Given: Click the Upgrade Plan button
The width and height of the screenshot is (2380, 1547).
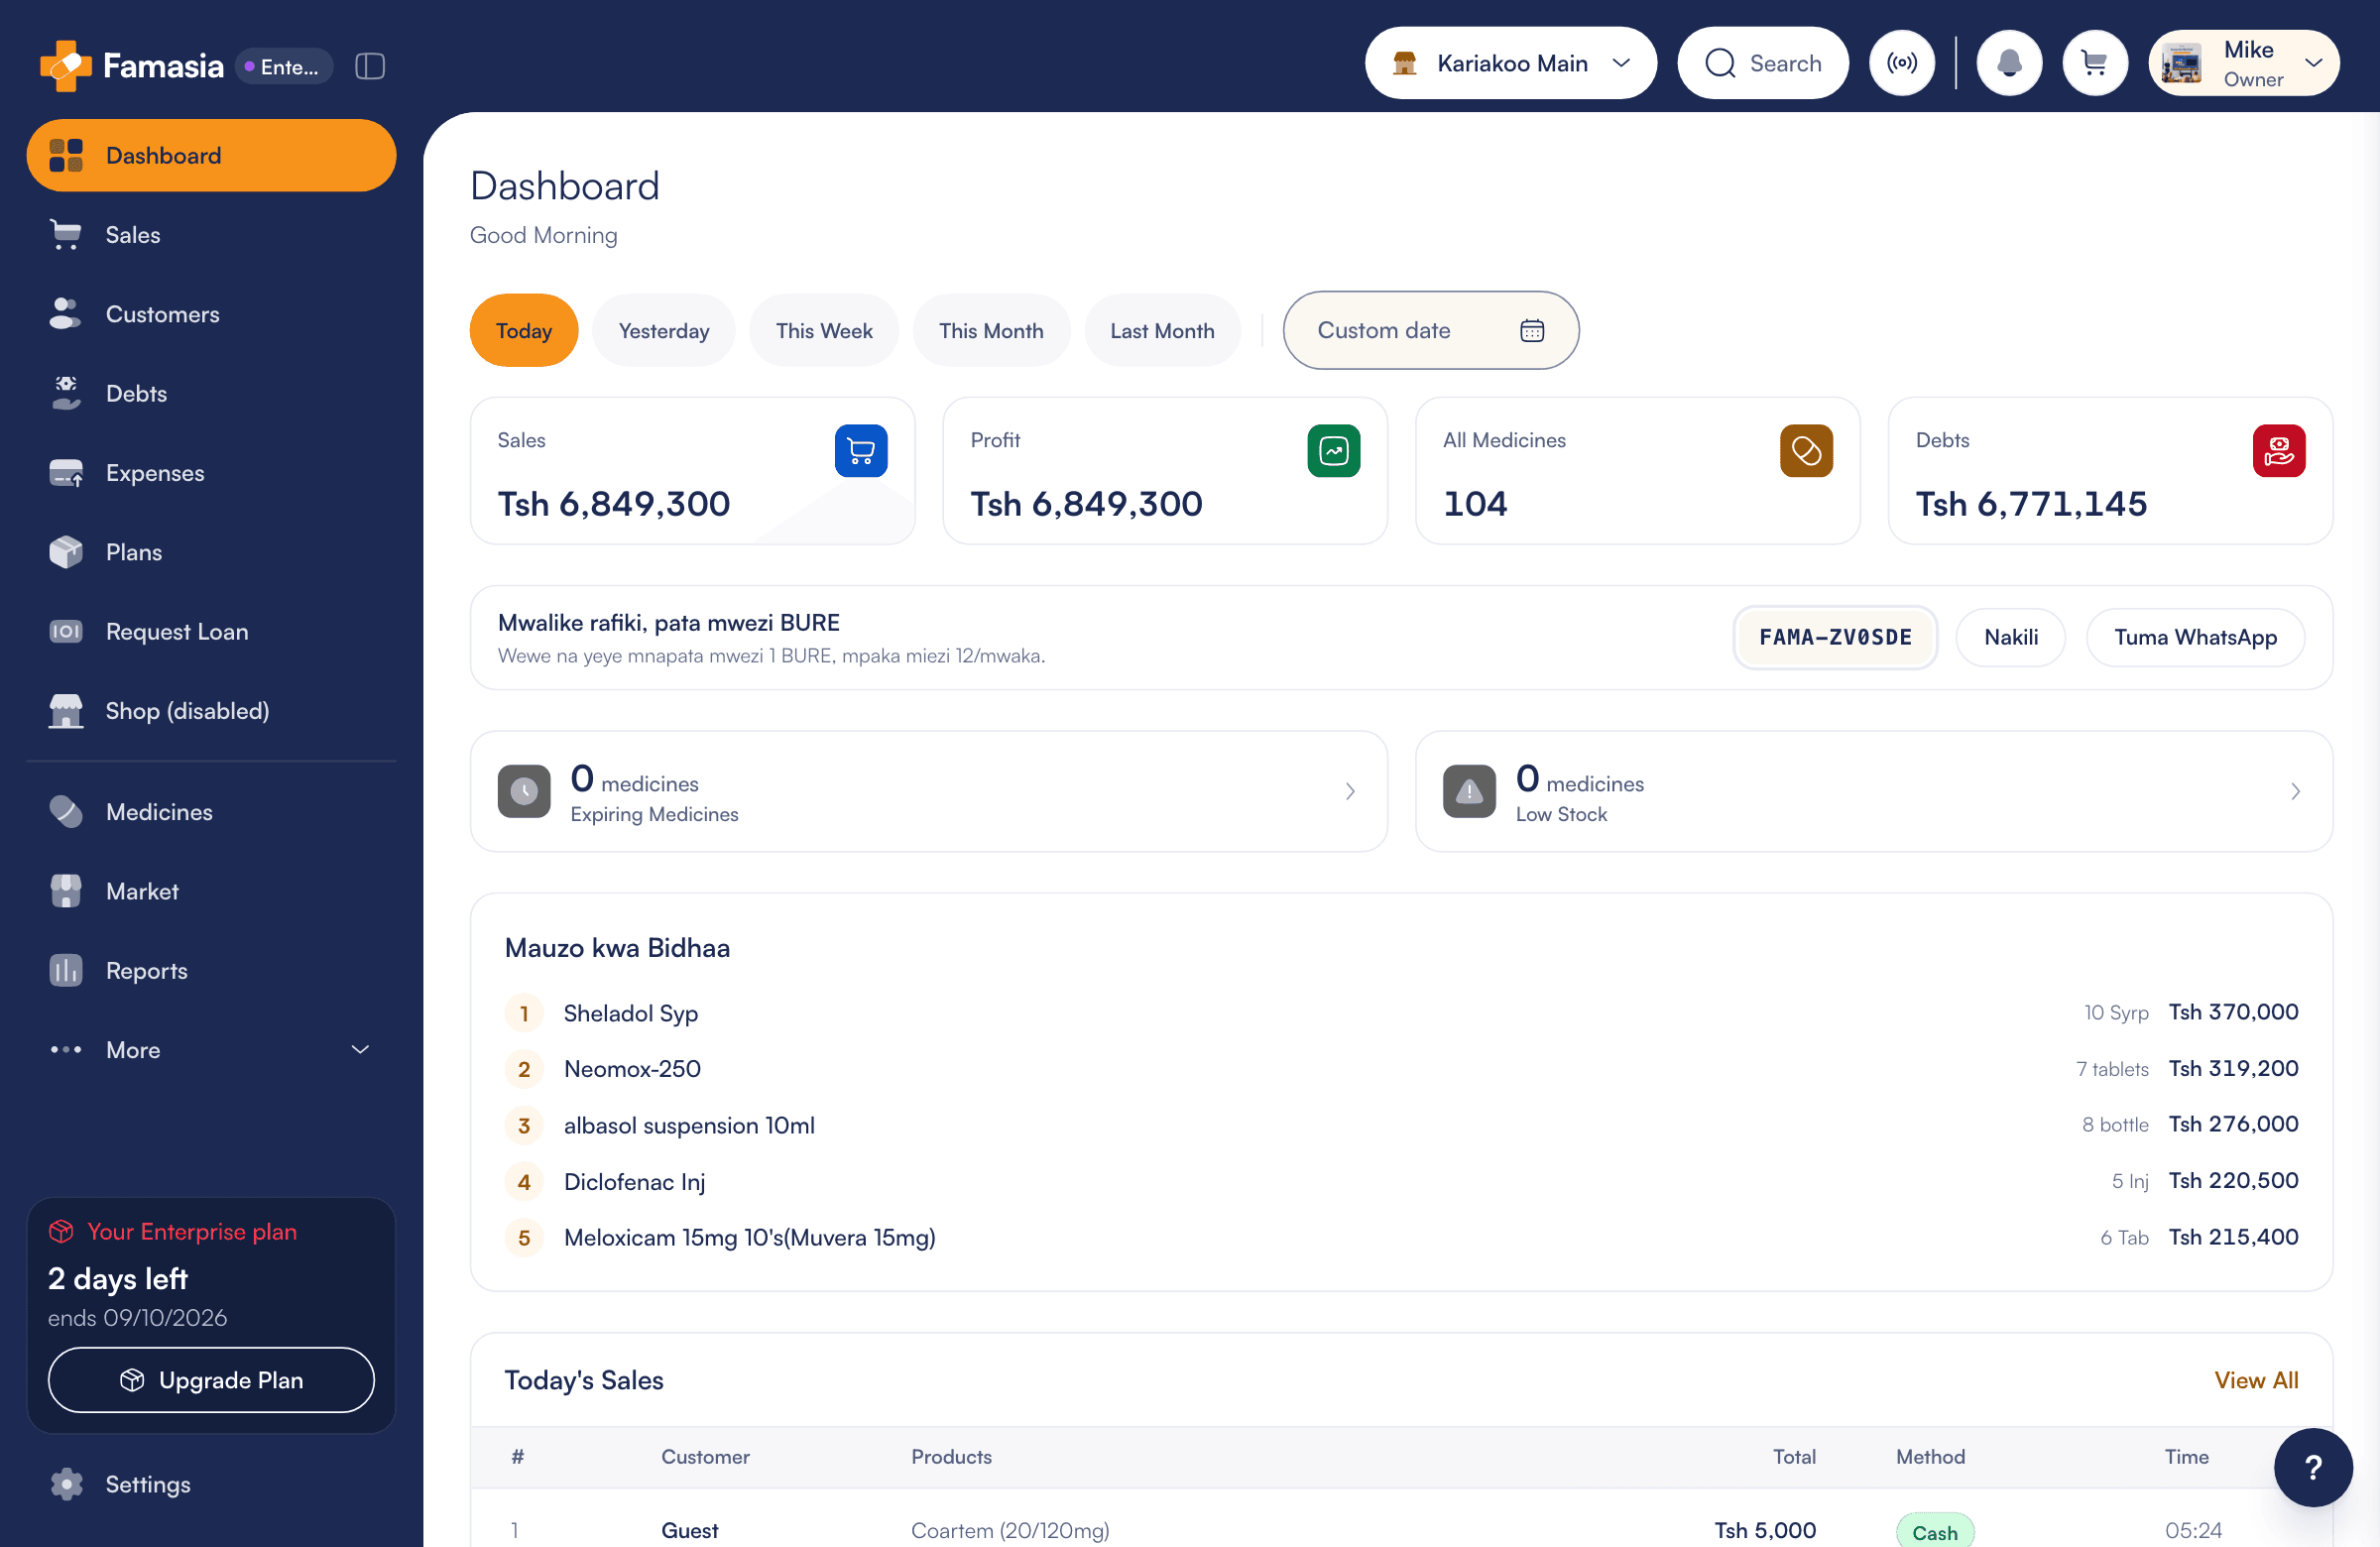Looking at the screenshot, I should 211,1380.
